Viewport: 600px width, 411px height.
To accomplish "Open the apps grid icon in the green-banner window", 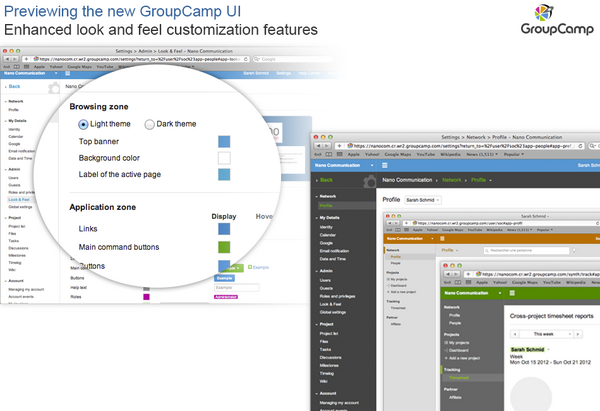I will (512, 293).
